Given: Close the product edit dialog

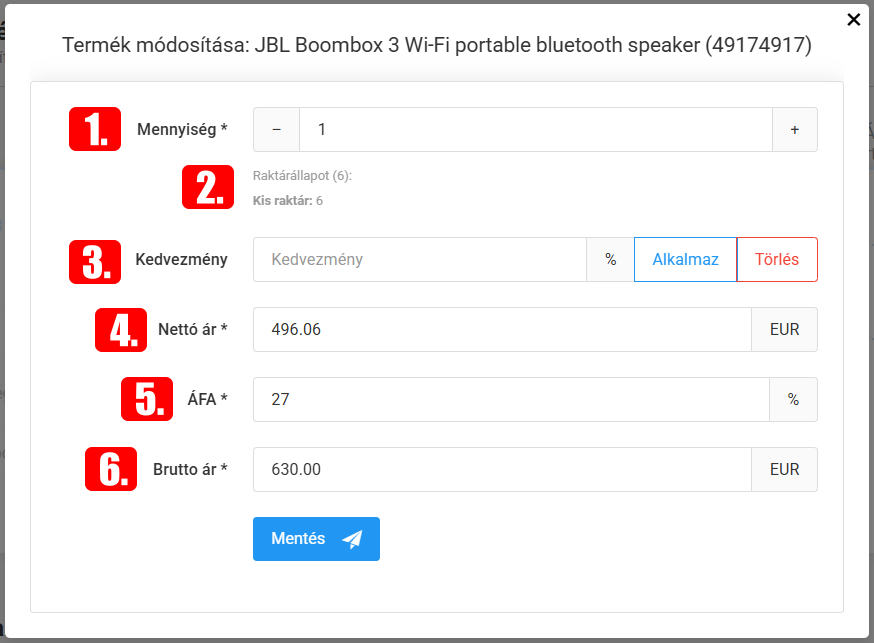Looking at the screenshot, I should (853, 20).
